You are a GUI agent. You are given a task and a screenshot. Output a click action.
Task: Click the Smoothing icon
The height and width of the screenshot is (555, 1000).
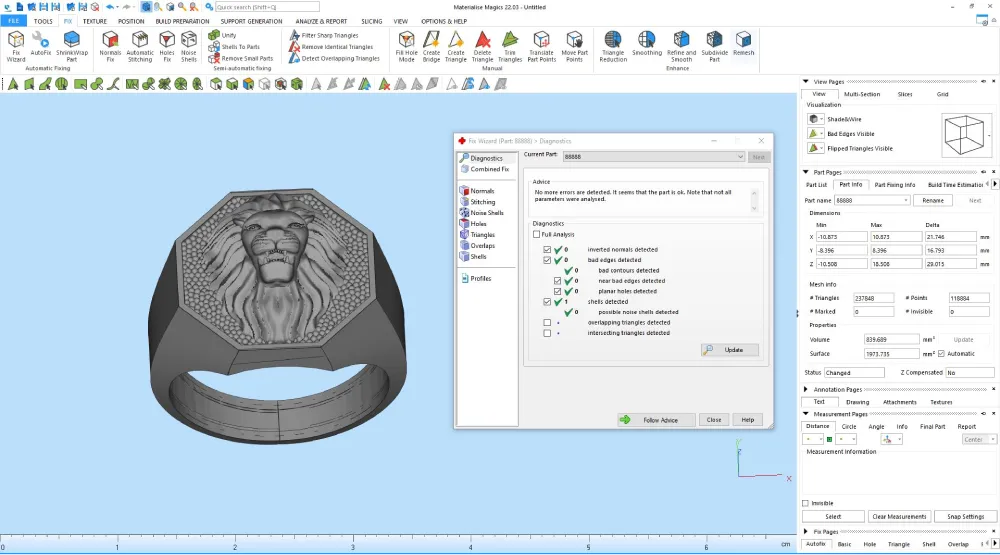647,43
